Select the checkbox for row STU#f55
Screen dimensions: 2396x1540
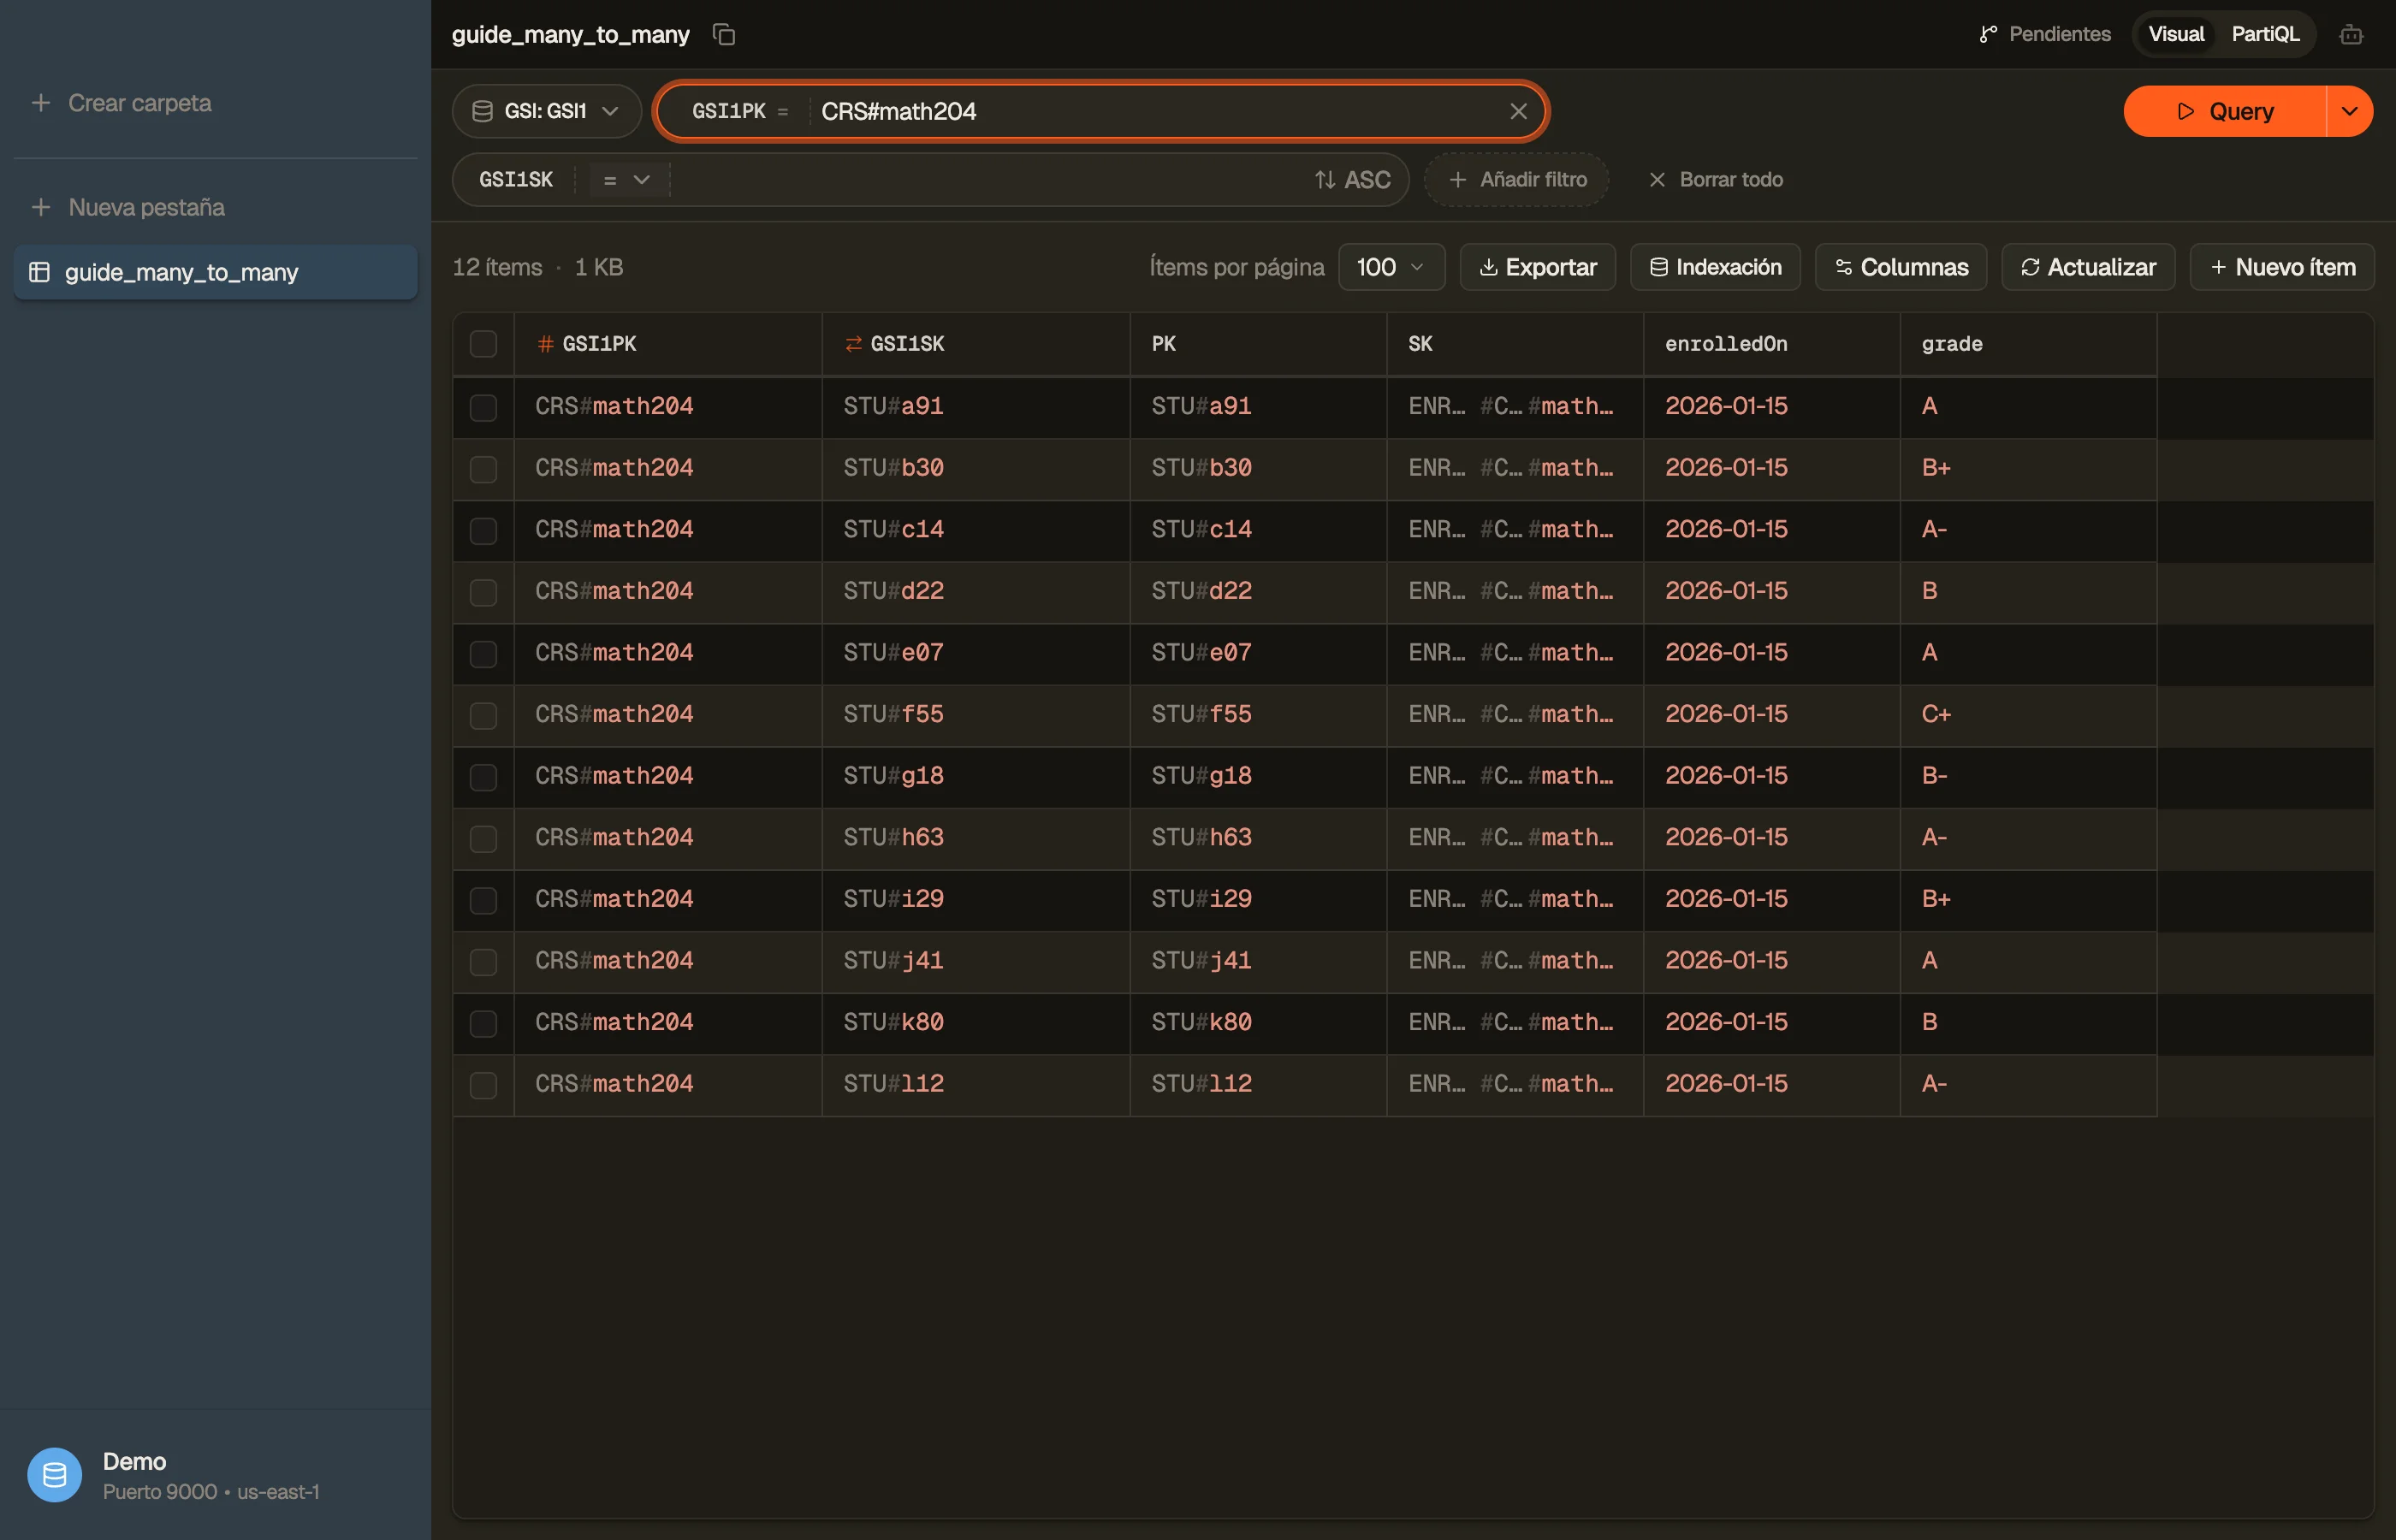pos(483,715)
